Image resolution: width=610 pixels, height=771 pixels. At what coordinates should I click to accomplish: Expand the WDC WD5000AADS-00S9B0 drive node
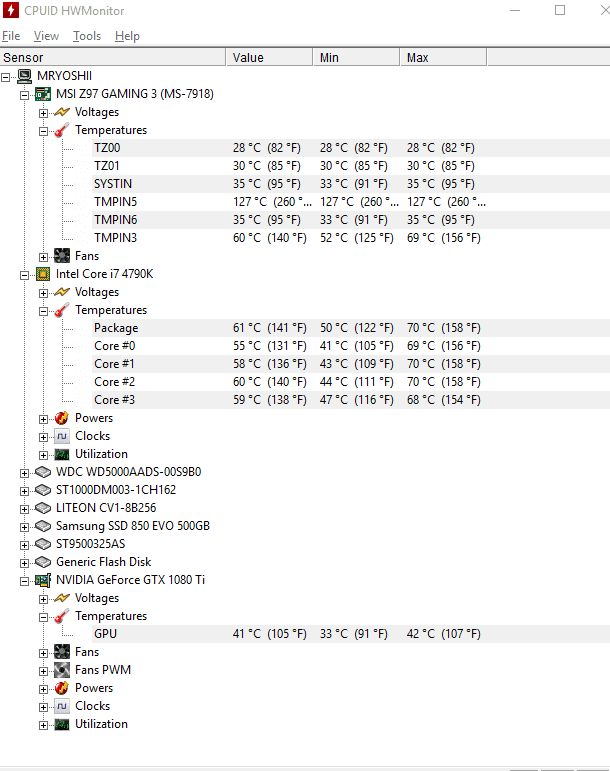(24, 473)
